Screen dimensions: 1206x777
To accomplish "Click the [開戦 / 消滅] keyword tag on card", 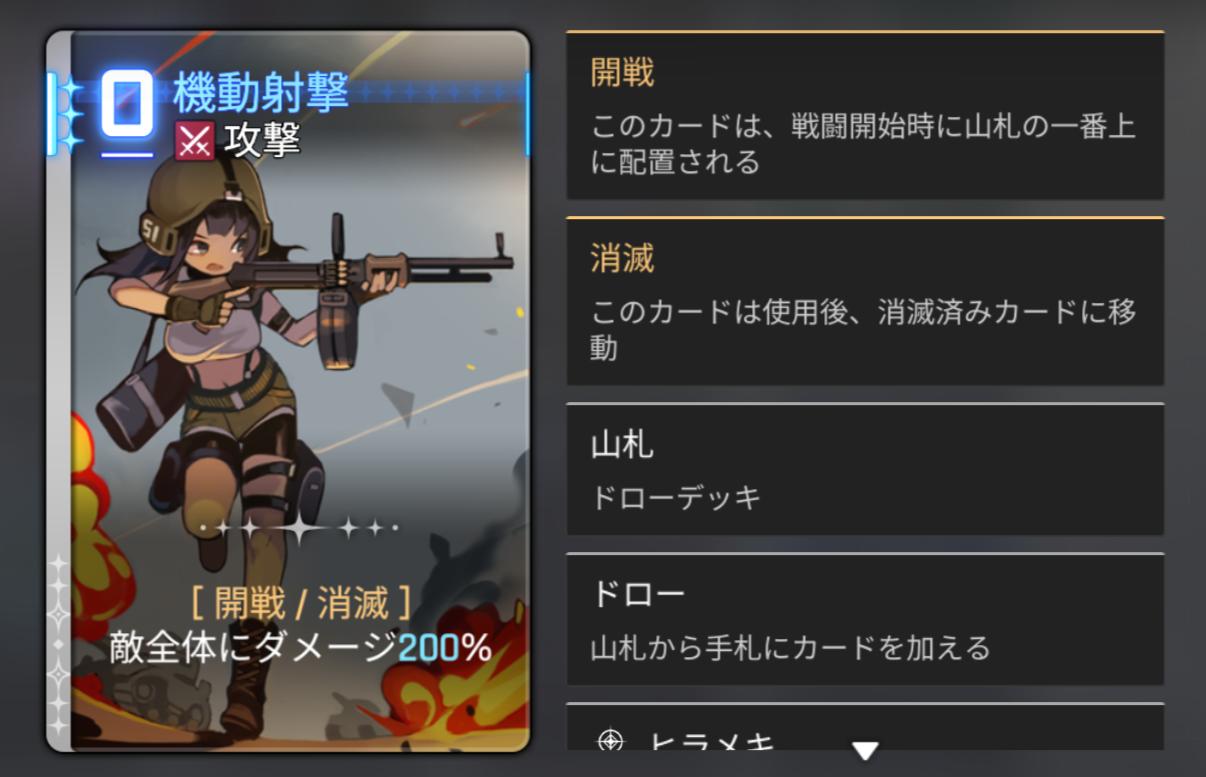I will click(x=300, y=603).
